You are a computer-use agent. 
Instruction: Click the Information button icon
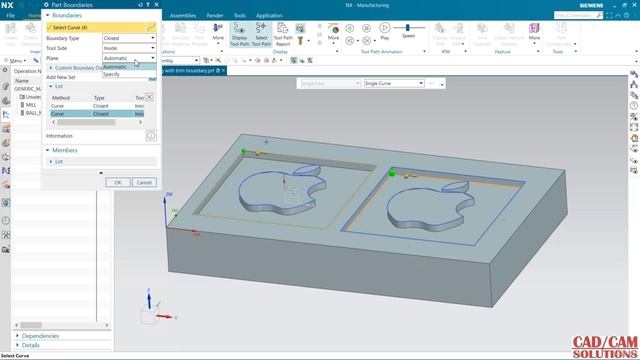coord(151,136)
